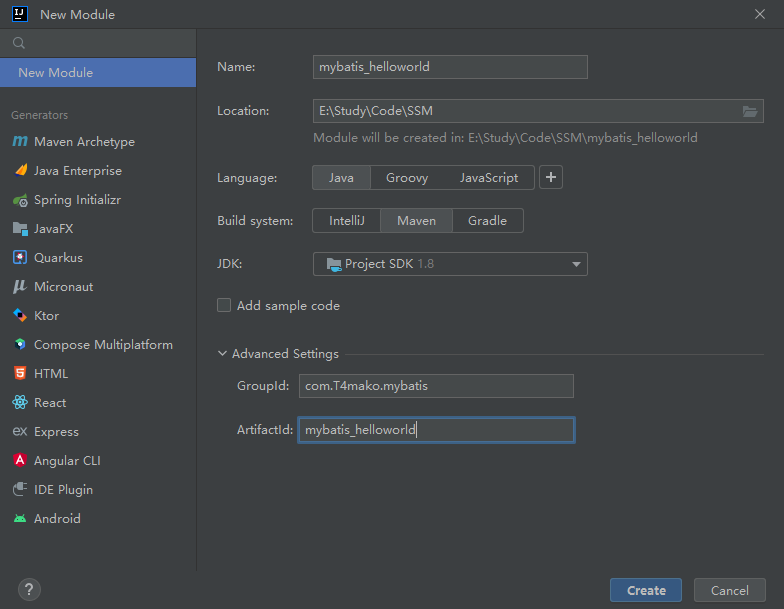
Task: Select Groovy as the language
Action: point(407,178)
